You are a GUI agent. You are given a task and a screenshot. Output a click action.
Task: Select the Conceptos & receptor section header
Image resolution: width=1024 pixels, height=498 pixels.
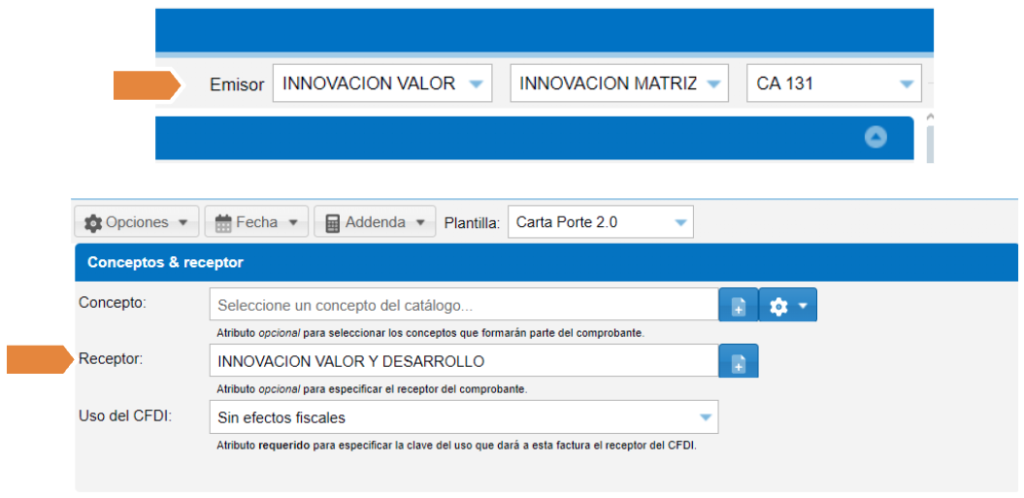(x=166, y=263)
